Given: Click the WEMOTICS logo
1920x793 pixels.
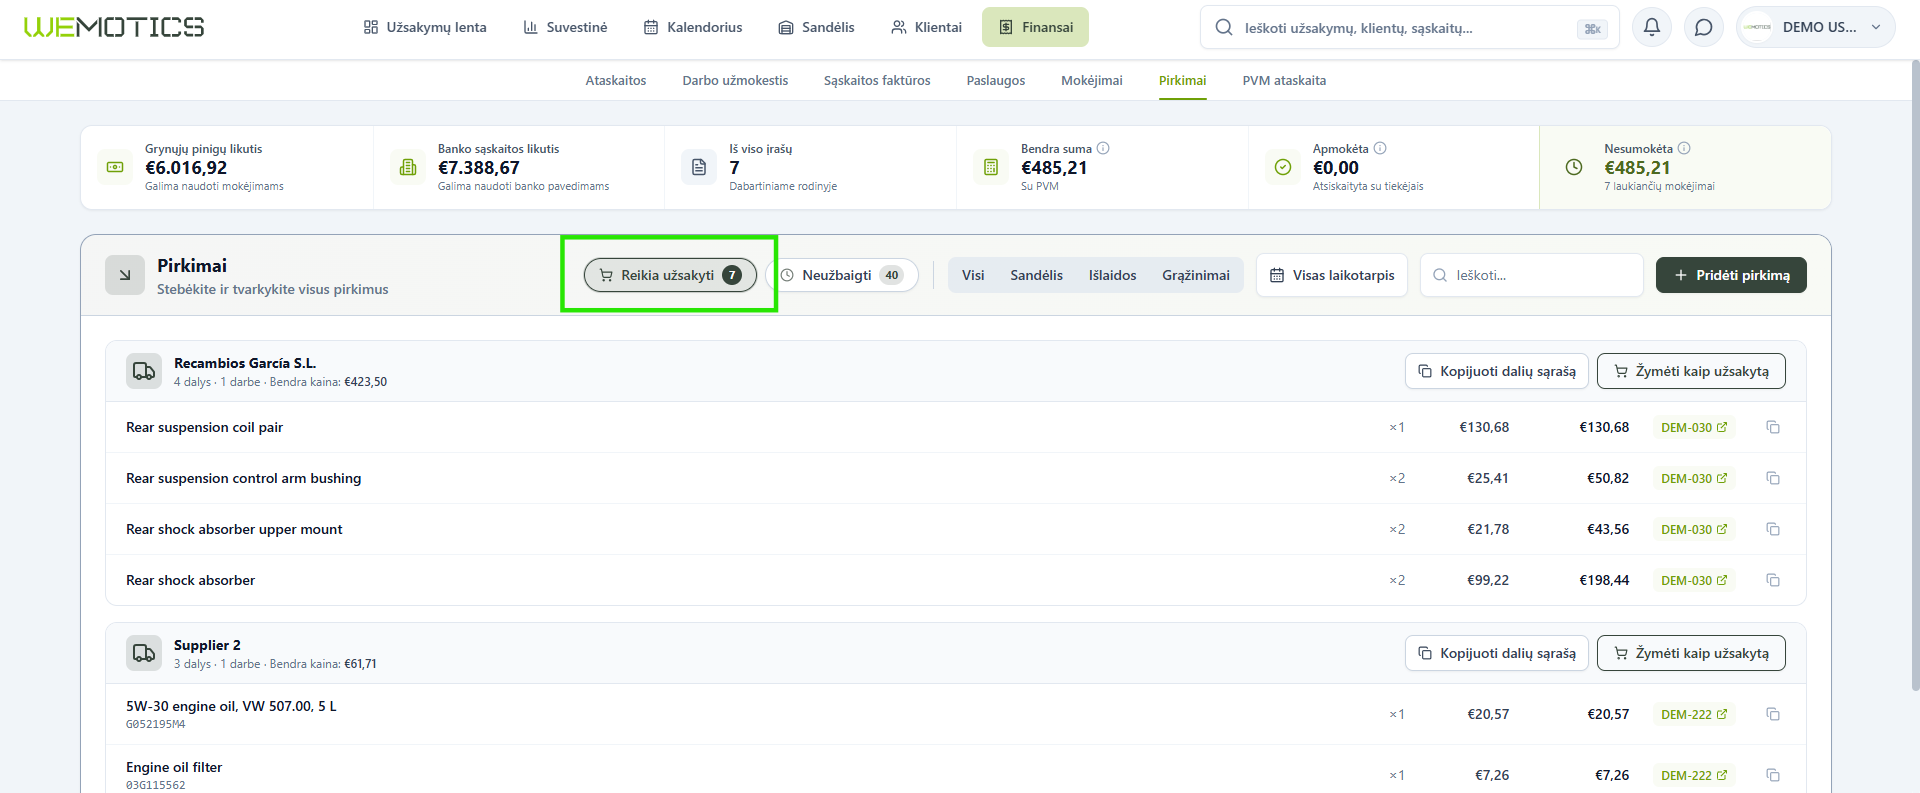Looking at the screenshot, I should tap(114, 27).
